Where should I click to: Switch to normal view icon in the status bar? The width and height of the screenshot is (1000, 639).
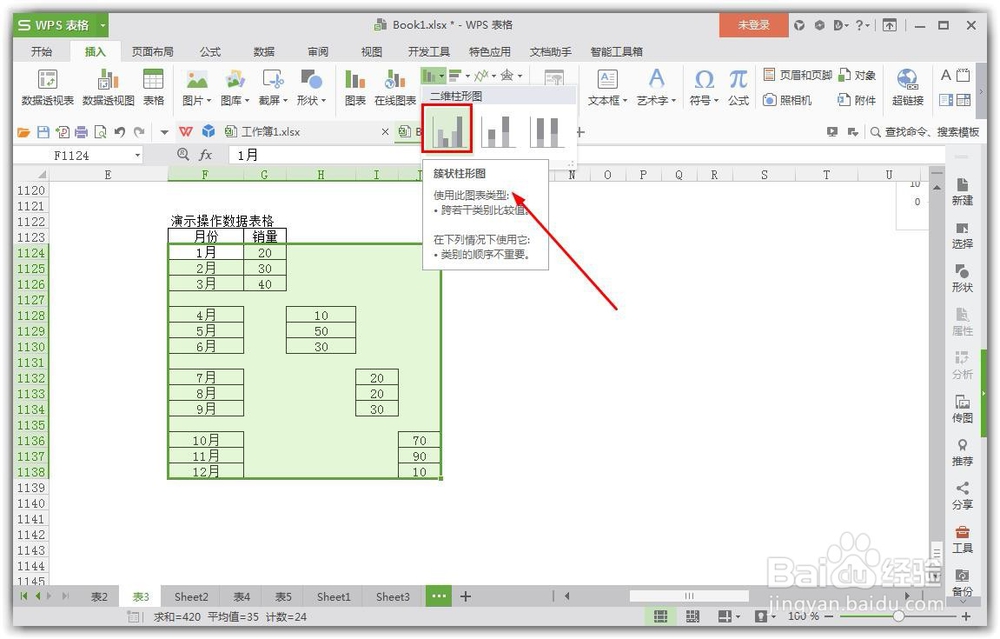(661, 616)
